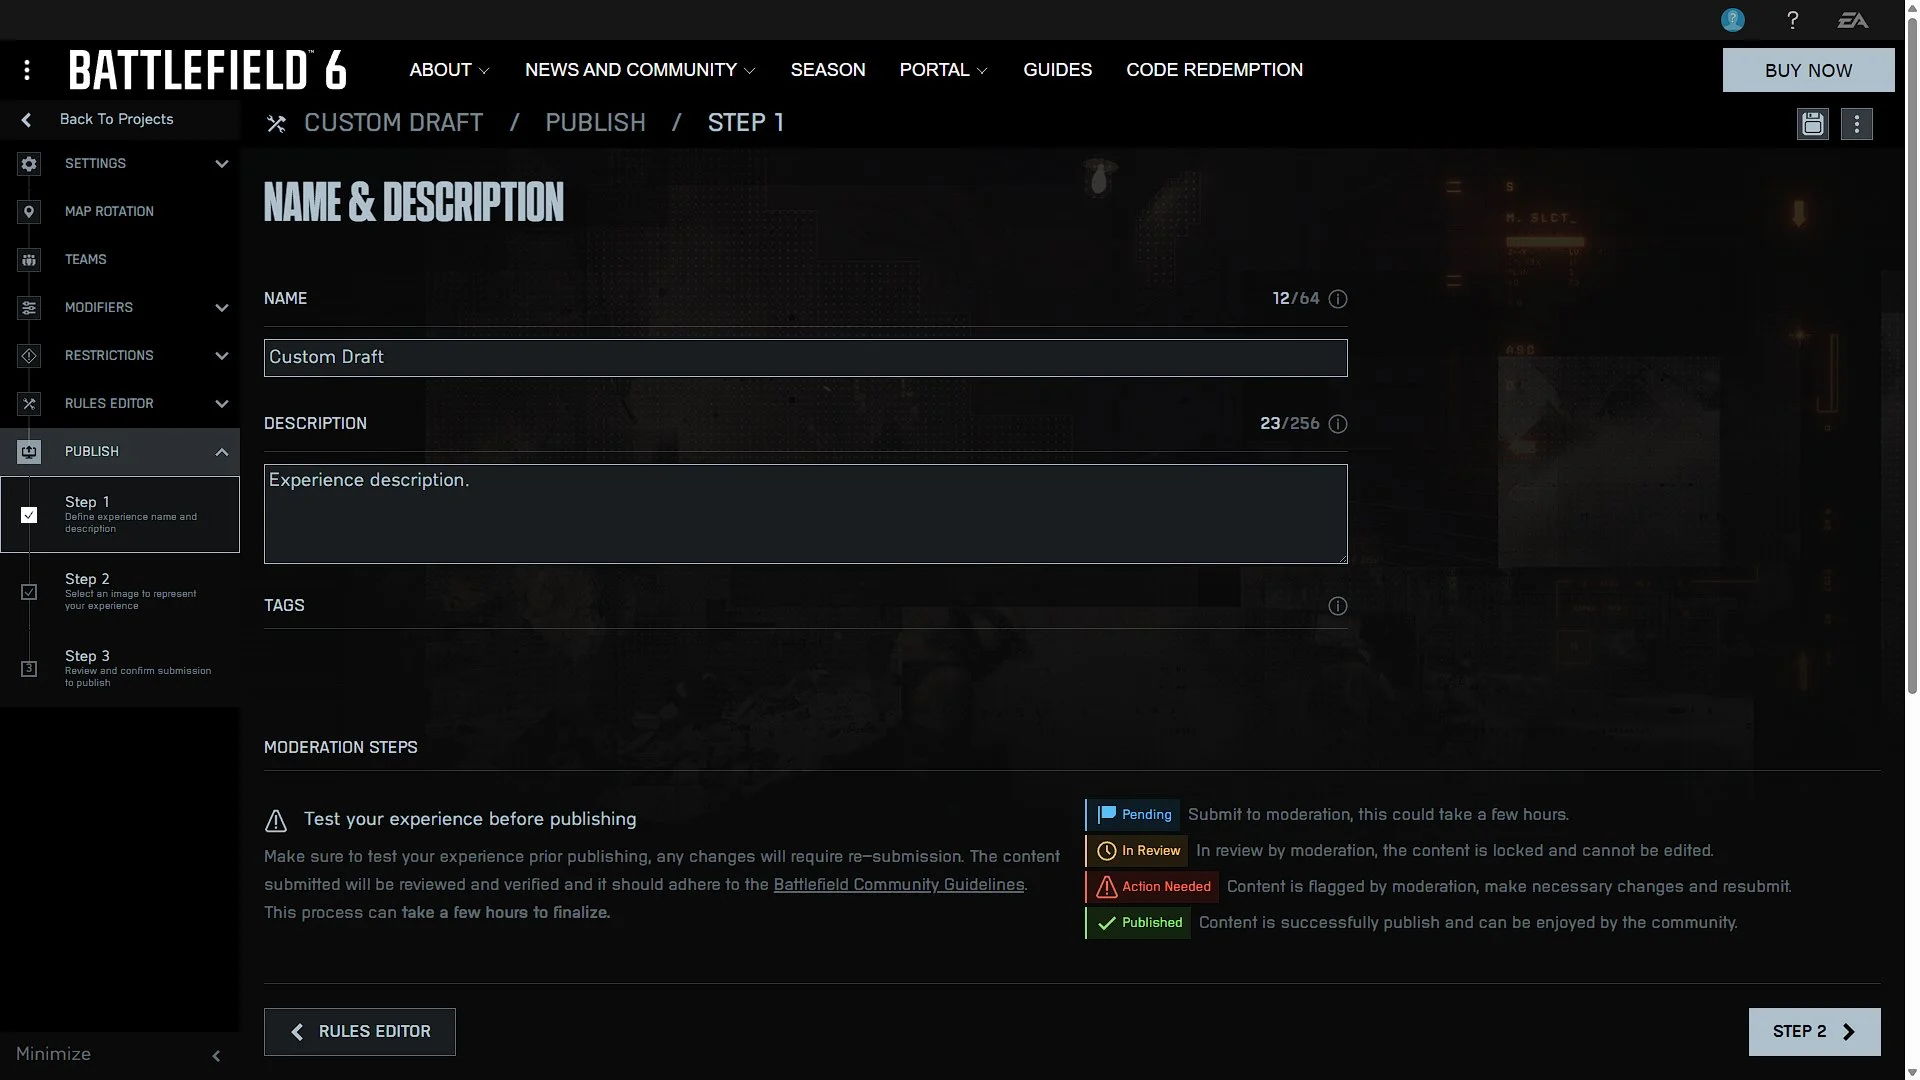Go to Step 2 in sidebar
Viewport: 1920px width, 1080px height.
tap(120, 592)
